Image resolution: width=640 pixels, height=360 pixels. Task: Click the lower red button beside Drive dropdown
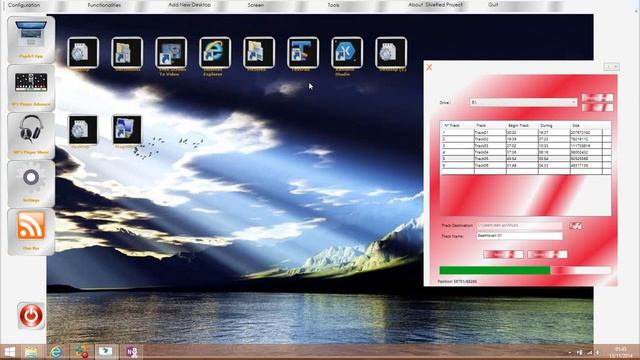click(x=597, y=107)
